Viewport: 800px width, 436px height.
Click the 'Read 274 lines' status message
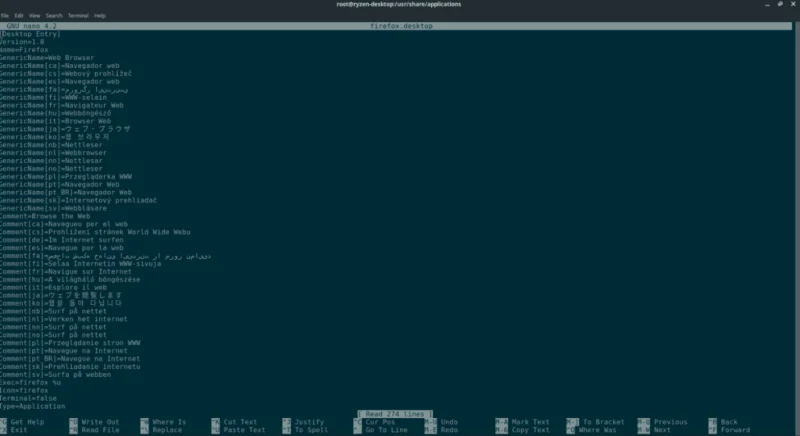(394, 414)
